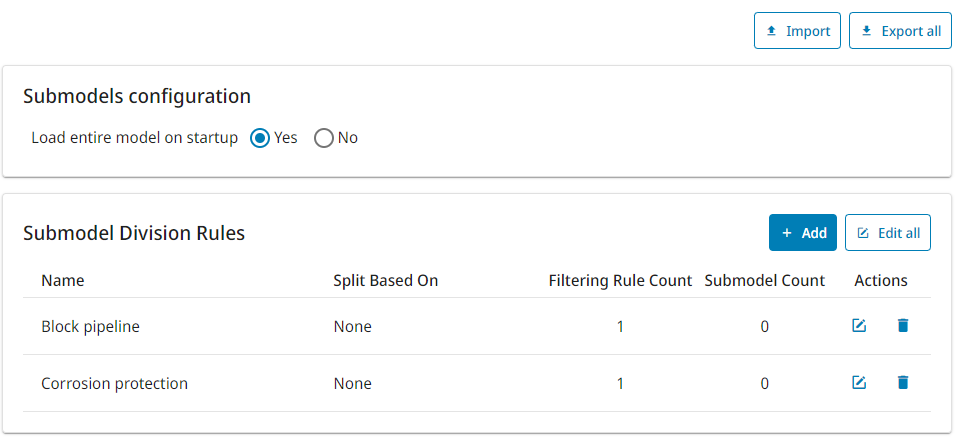The width and height of the screenshot is (960, 439).
Task: Delete the Block pipeline rule
Action: 902,326
